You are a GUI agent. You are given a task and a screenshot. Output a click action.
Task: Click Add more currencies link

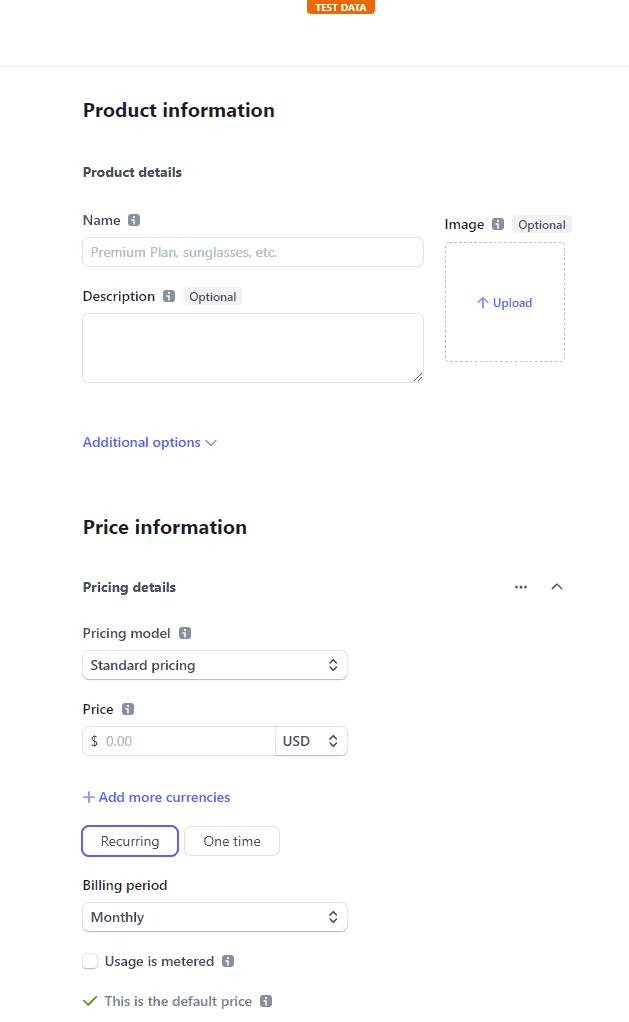157,797
